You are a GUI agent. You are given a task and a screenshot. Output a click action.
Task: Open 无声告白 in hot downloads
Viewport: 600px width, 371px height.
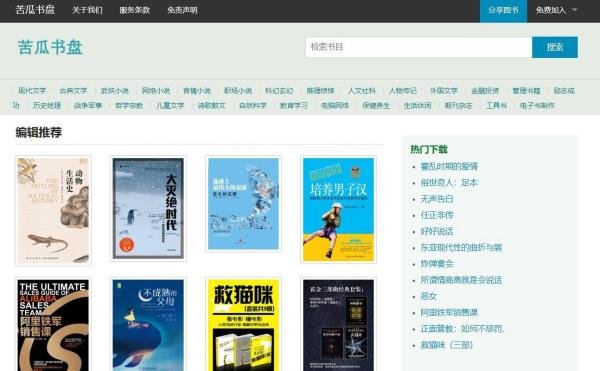(437, 199)
